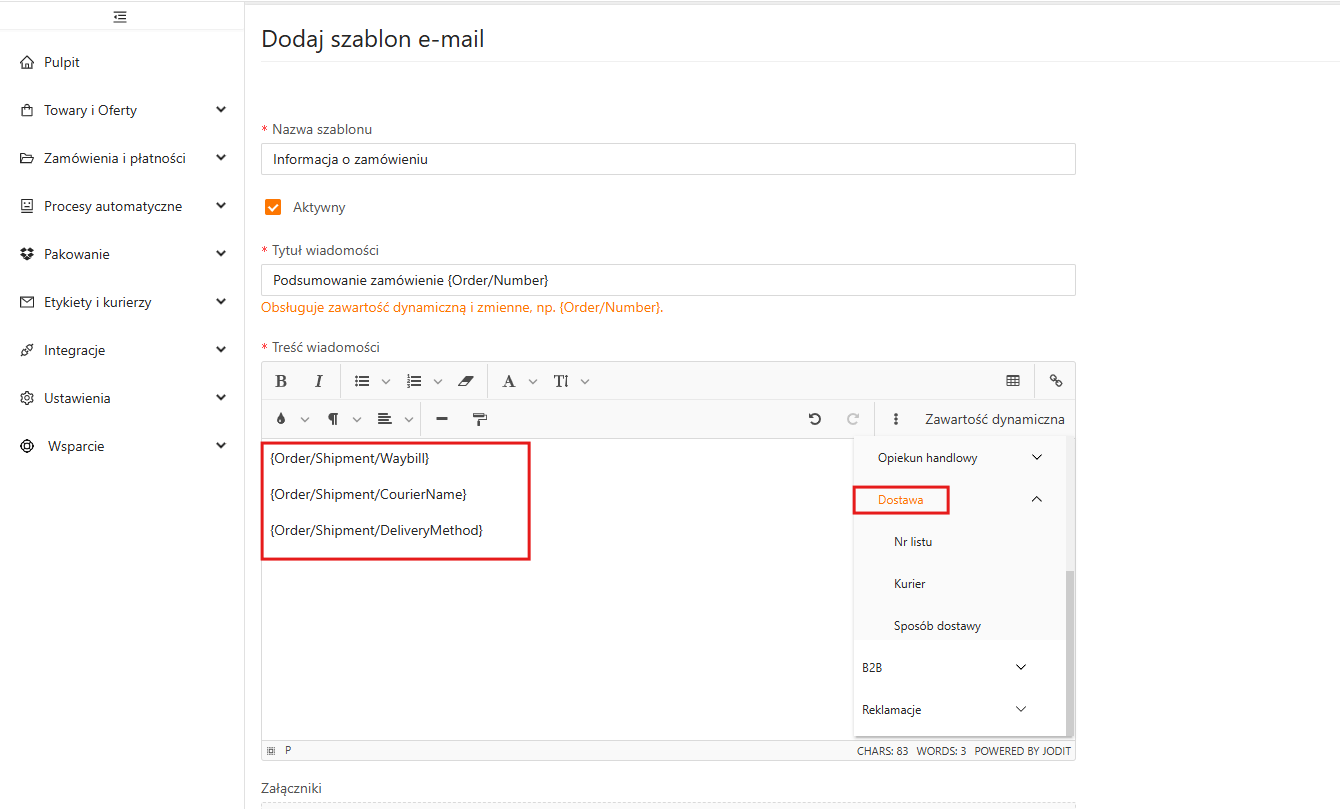Expand the Reklamacje section
Viewport: 1340px width, 809px height.
pos(1020,710)
